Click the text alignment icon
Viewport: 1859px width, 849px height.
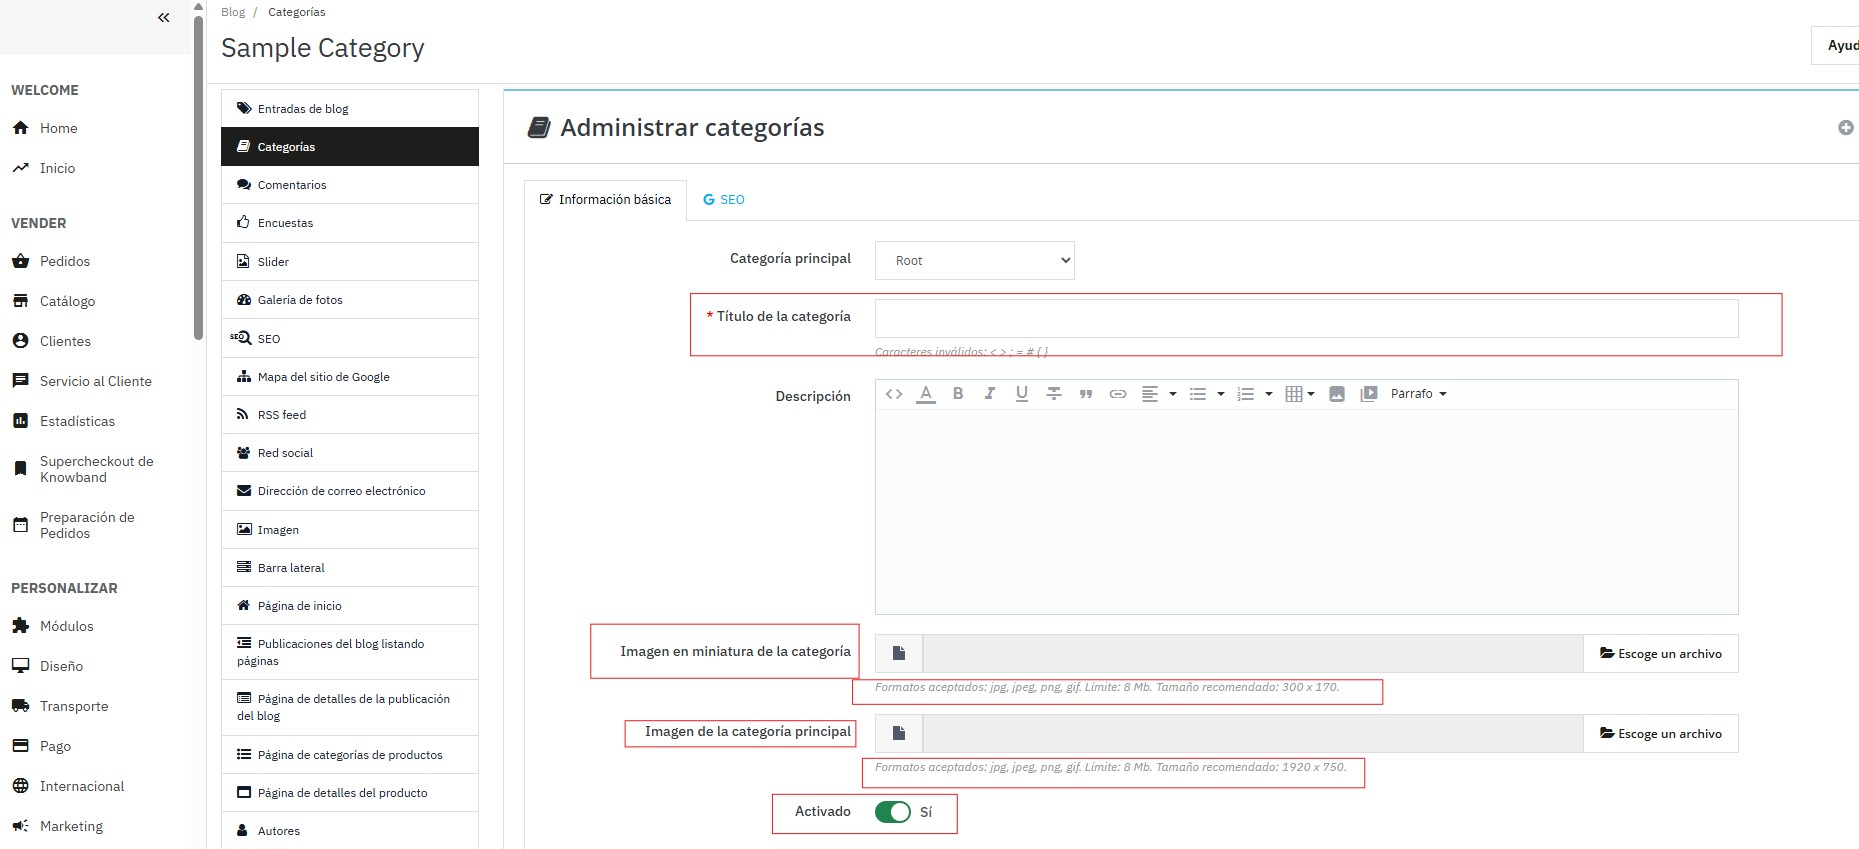click(x=1150, y=394)
